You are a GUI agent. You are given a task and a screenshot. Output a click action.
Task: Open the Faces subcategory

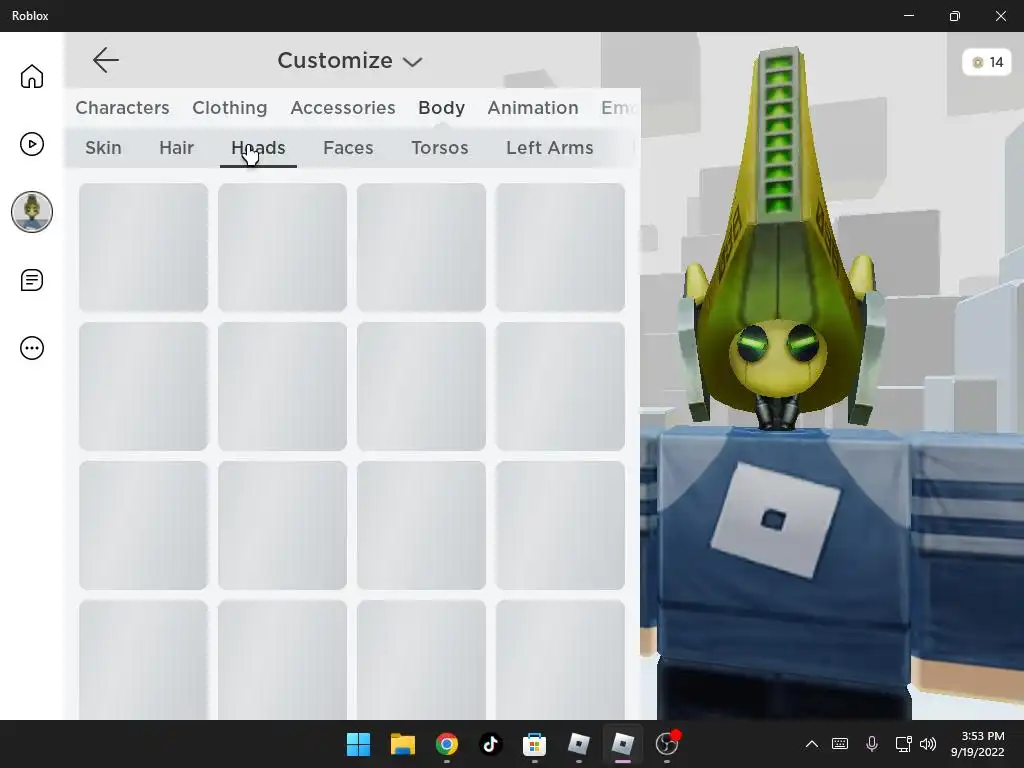click(348, 148)
